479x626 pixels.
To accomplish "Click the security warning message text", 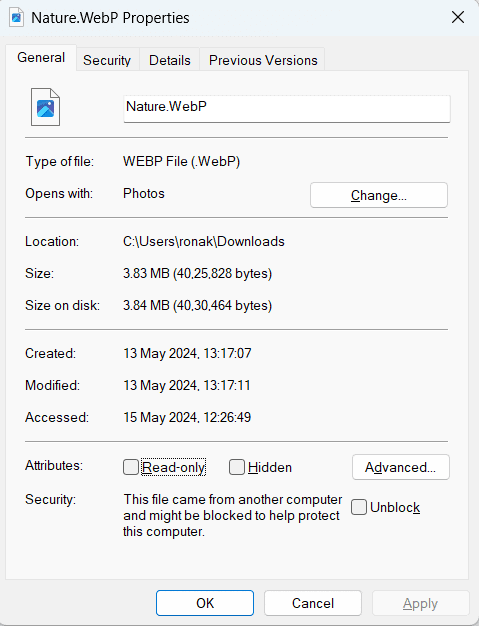I will 232,515.
